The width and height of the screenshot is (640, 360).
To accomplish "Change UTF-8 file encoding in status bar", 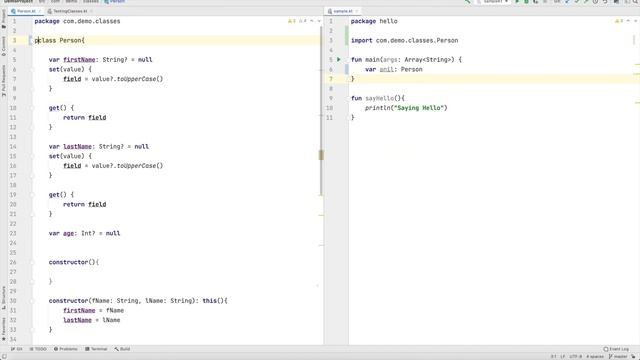I will tap(576, 357).
